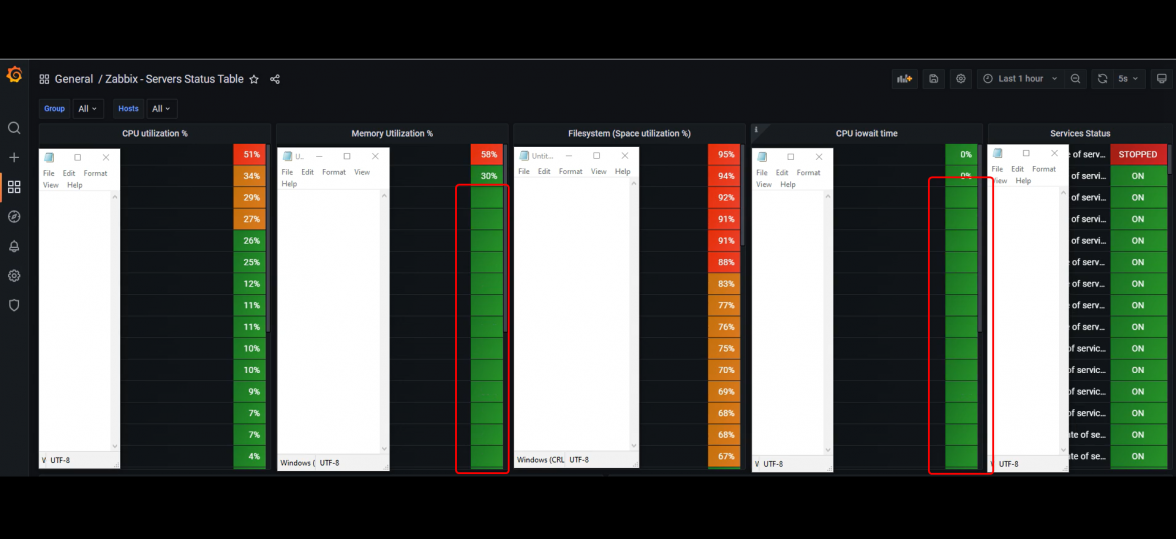The width and height of the screenshot is (1176, 539).
Task: Open the CPU utilization % panel title menu
Action: click(x=154, y=133)
